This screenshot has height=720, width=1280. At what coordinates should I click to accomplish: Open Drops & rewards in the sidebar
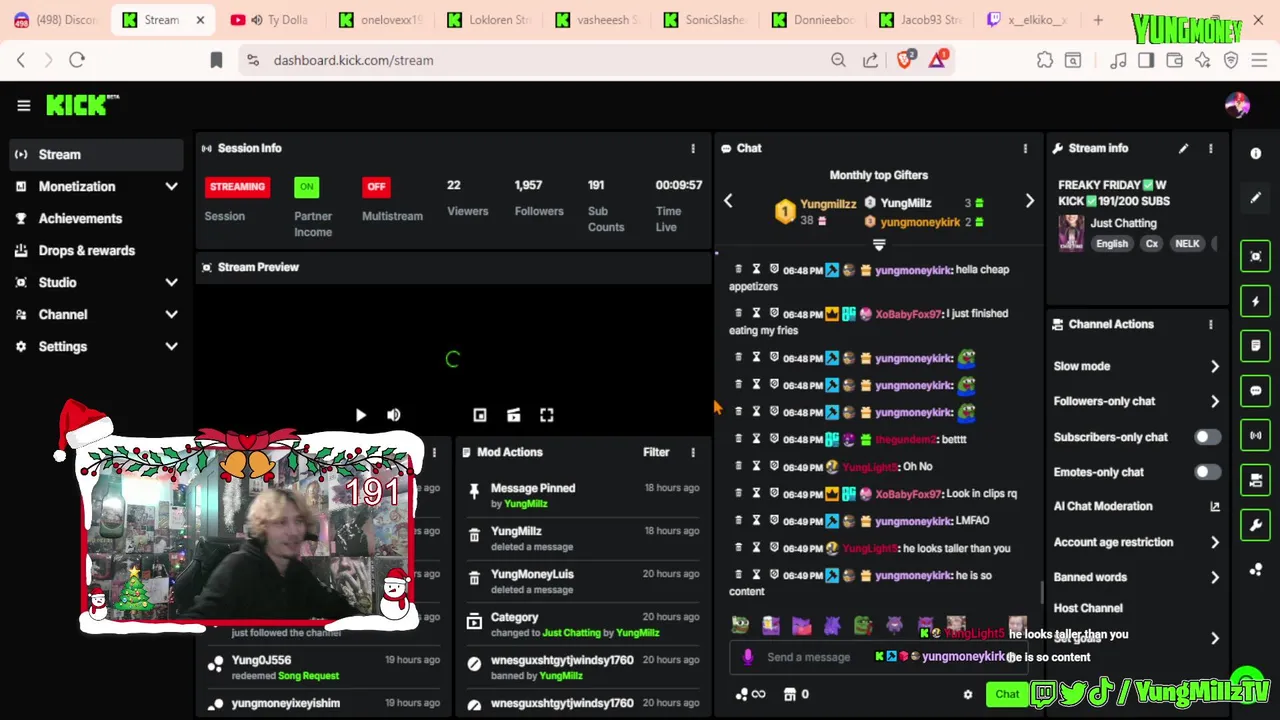coord(97,250)
